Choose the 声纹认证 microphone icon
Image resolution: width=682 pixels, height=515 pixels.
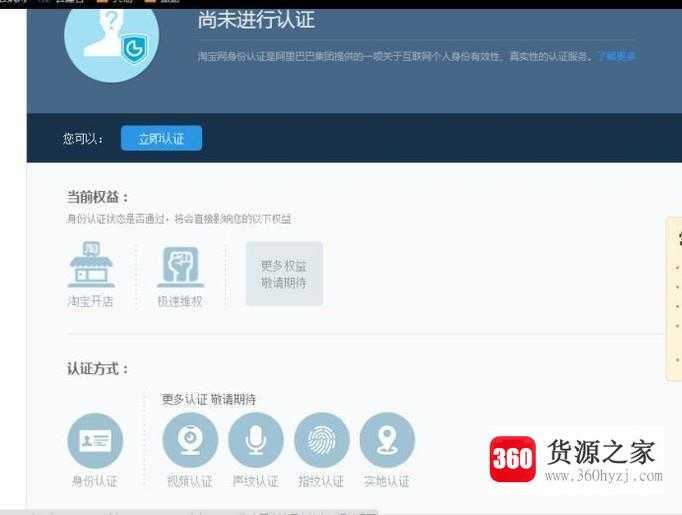pyautogui.click(x=256, y=440)
